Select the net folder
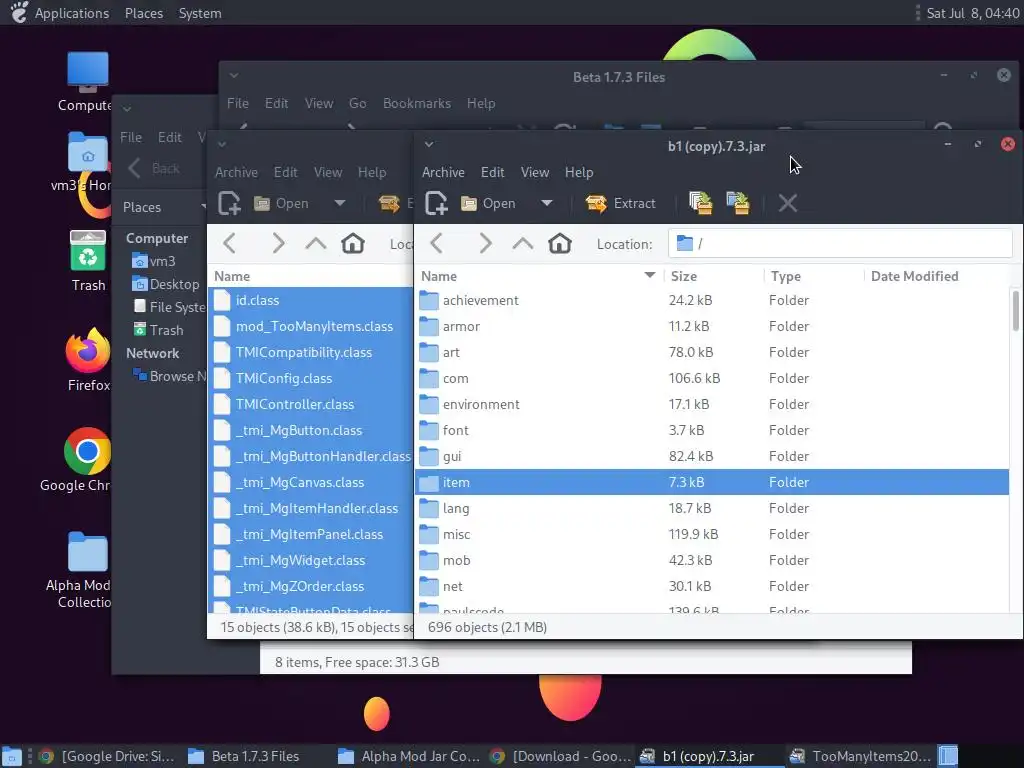 [712, 586]
